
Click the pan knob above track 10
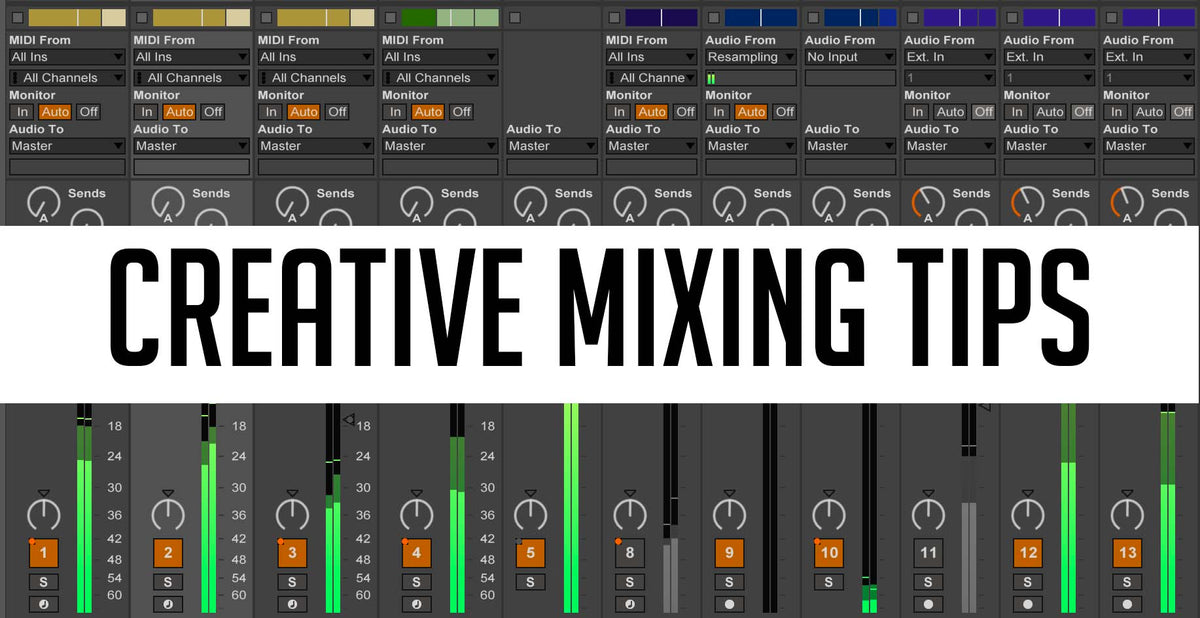coord(828,514)
